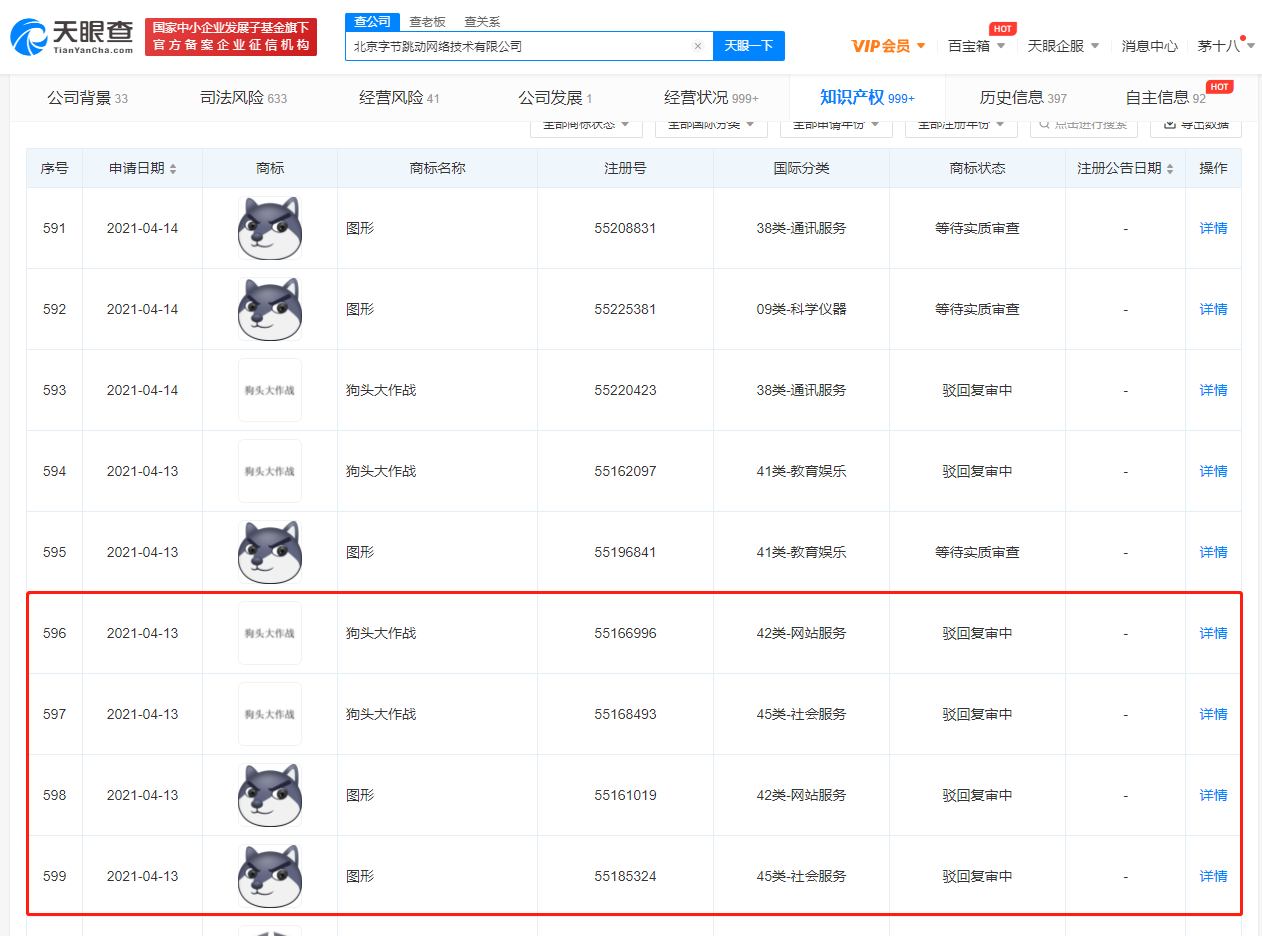Open 详情 for registration 55225381

coord(1213,309)
